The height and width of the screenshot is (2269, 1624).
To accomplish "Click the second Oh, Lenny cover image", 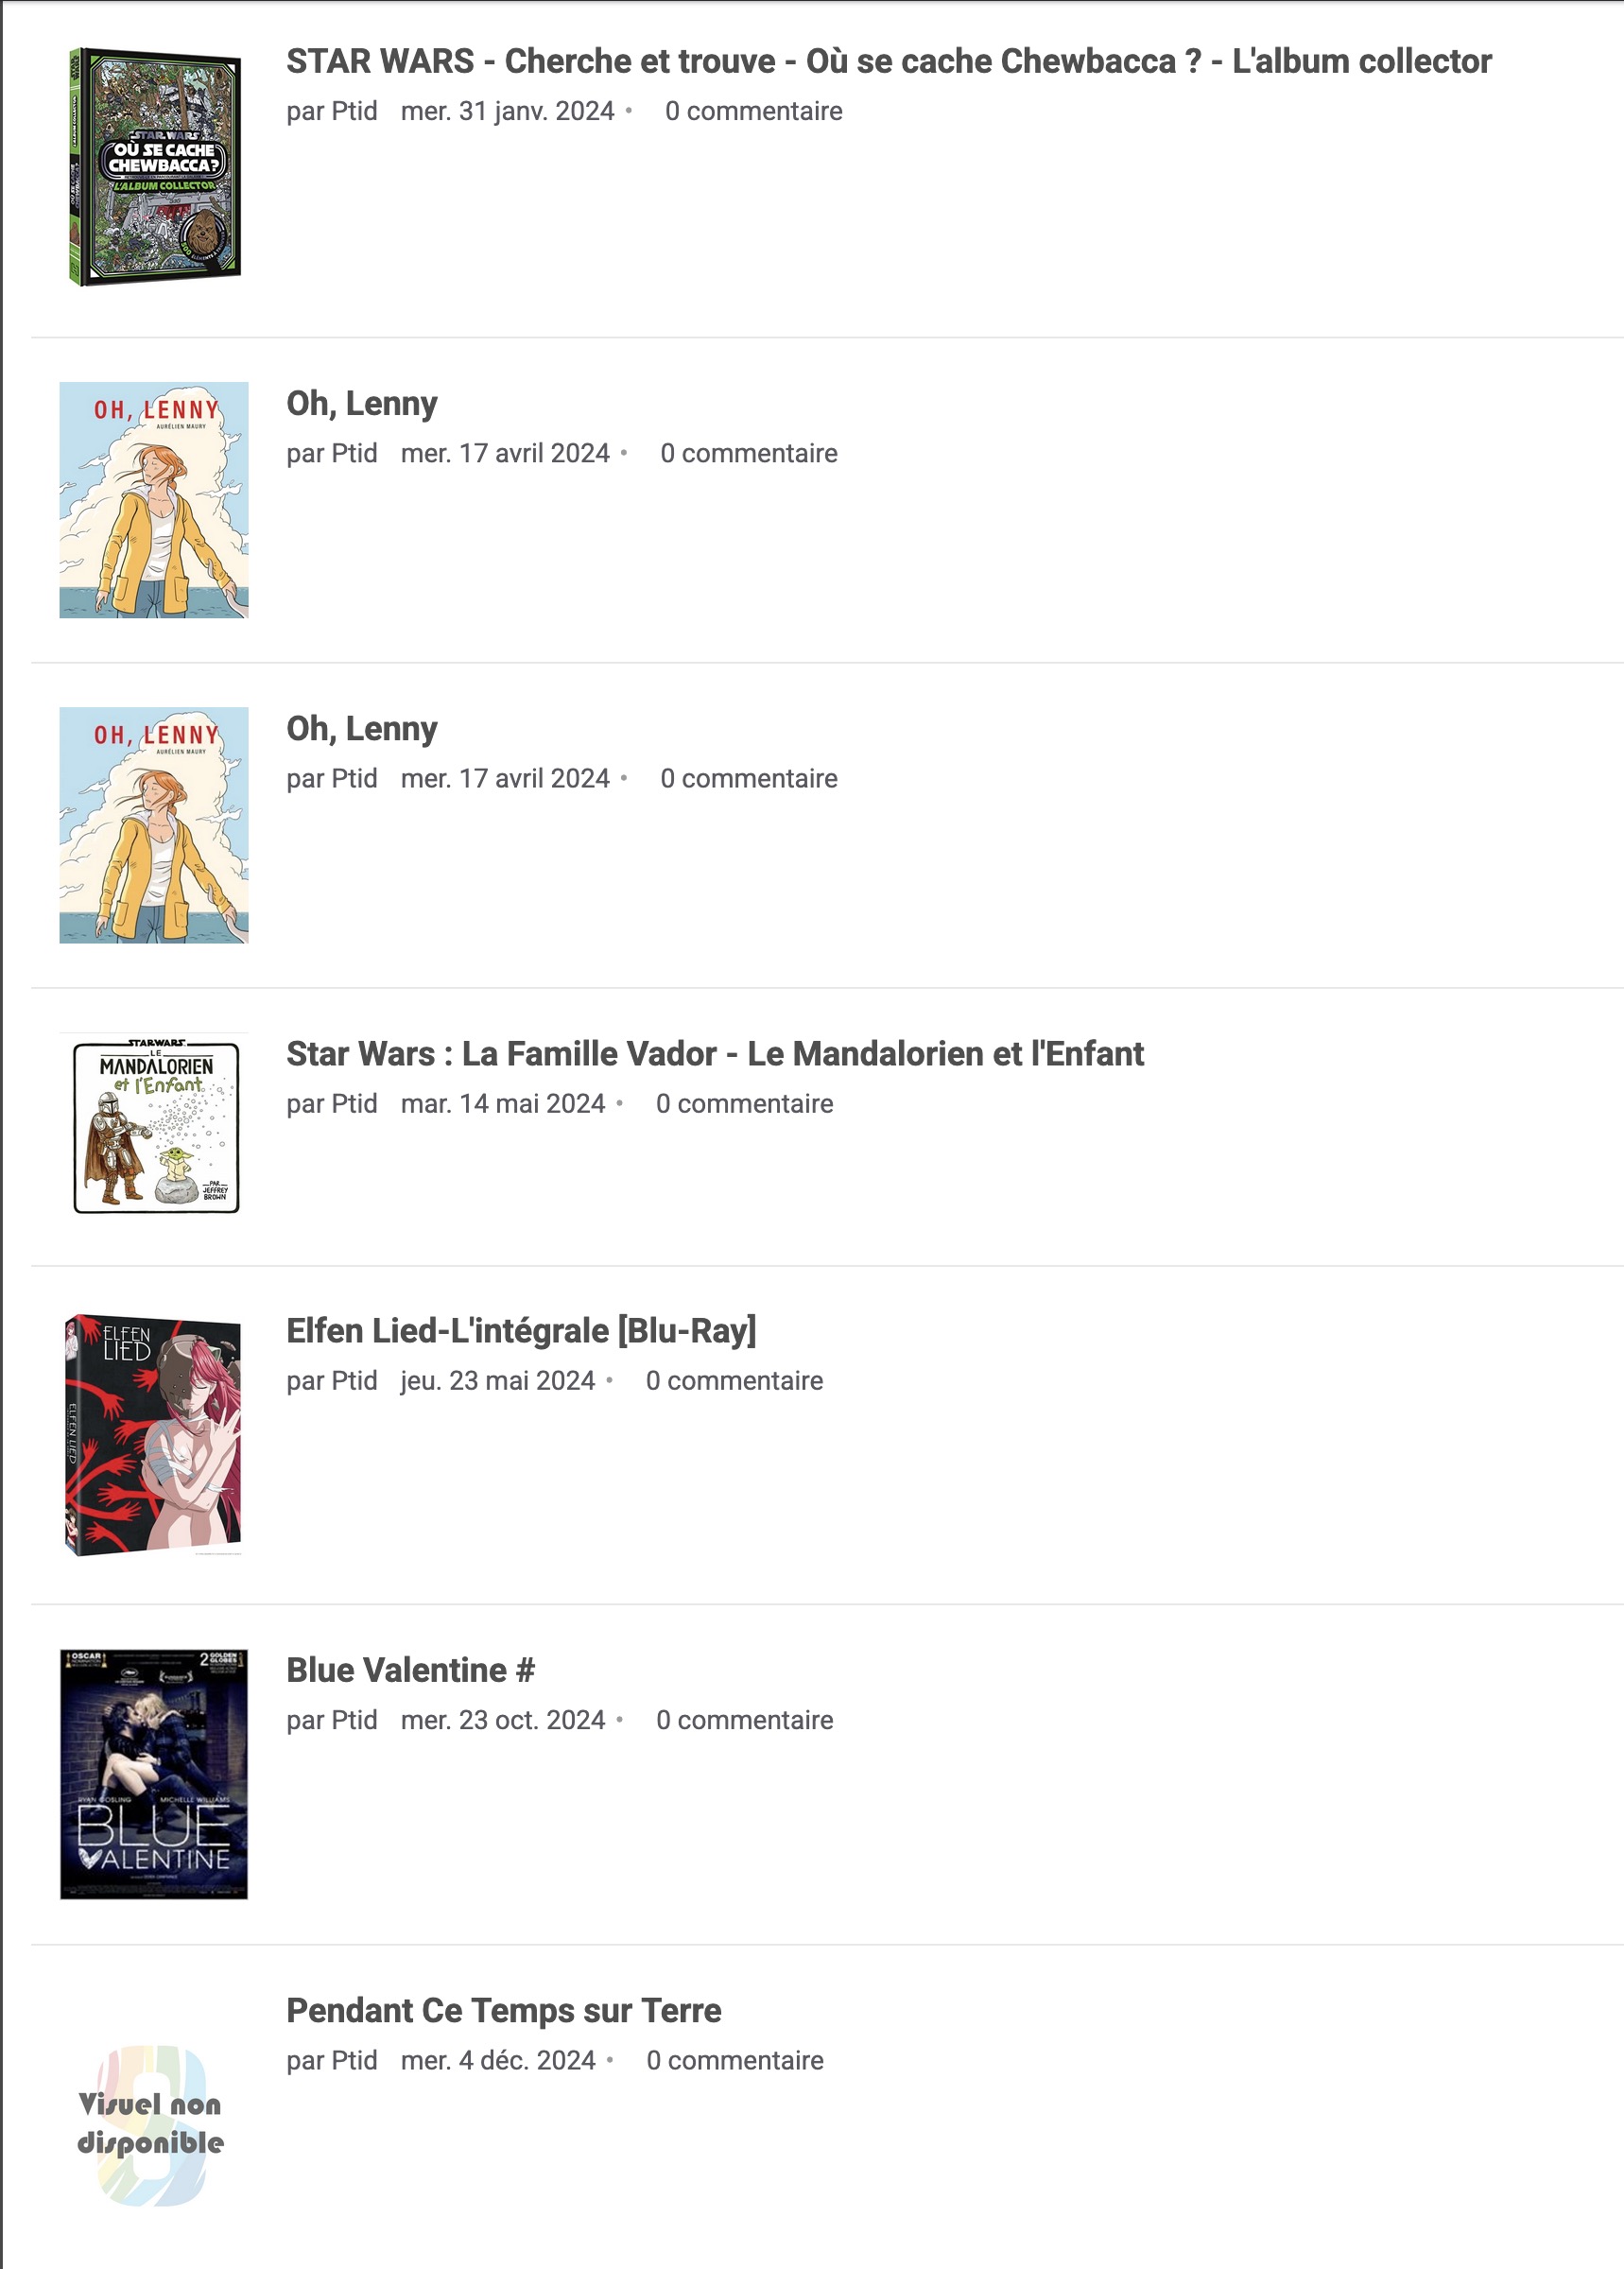I will pos(154,825).
